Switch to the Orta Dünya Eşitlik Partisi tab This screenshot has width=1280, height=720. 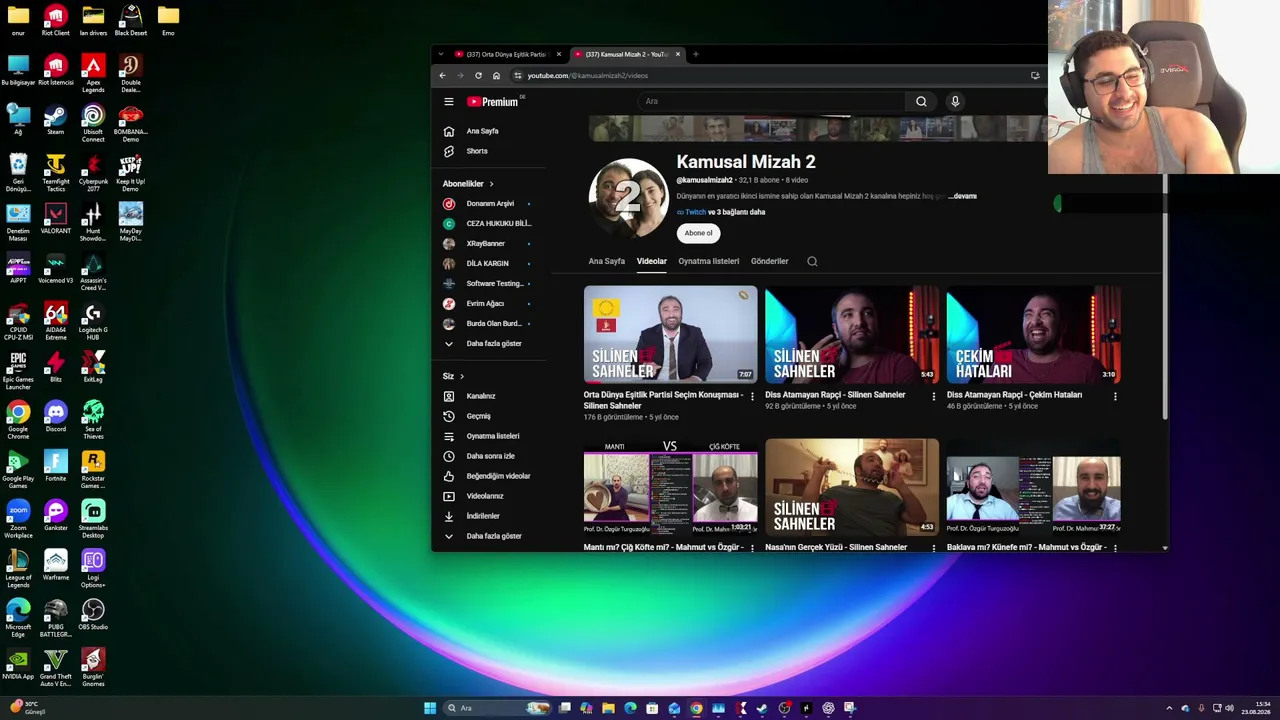(507, 54)
